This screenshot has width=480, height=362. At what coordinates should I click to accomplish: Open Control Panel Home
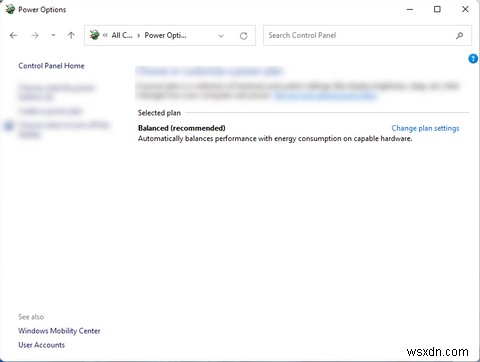51,66
